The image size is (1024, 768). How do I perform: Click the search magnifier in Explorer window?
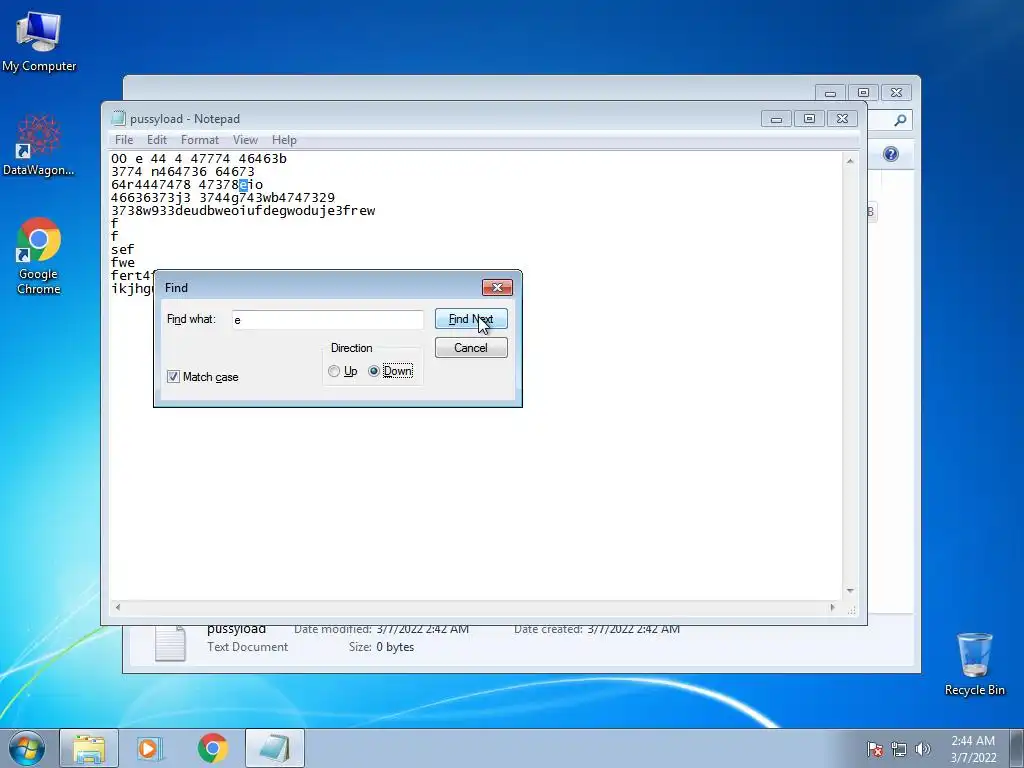[900, 120]
